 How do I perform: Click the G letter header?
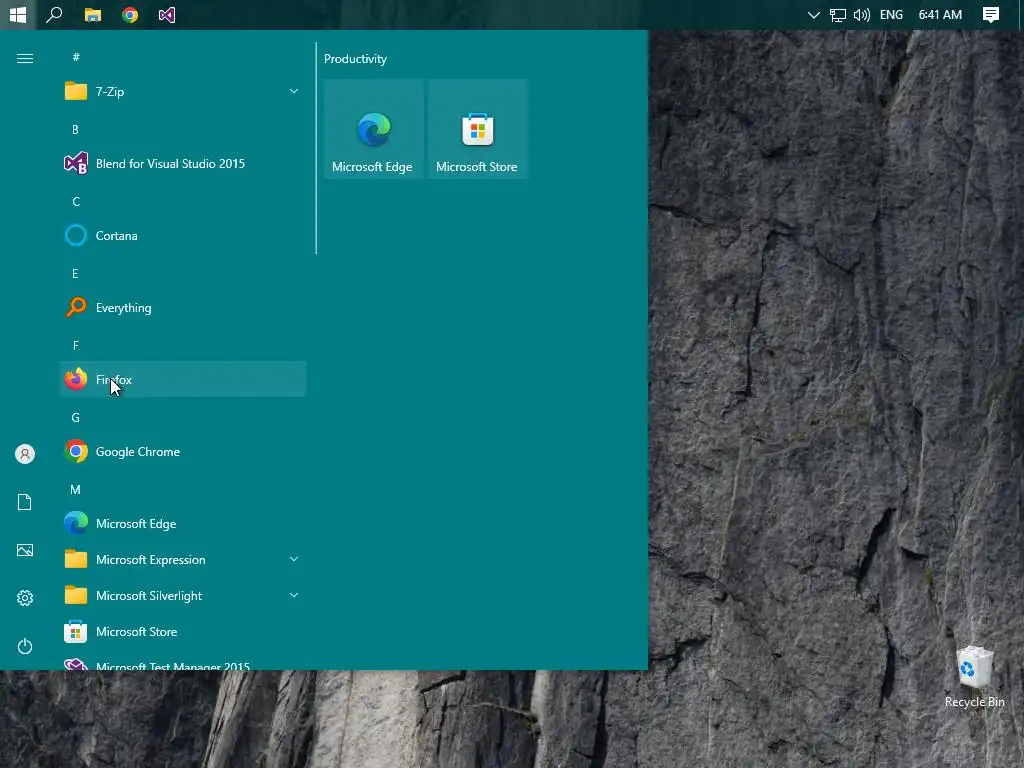(76, 417)
